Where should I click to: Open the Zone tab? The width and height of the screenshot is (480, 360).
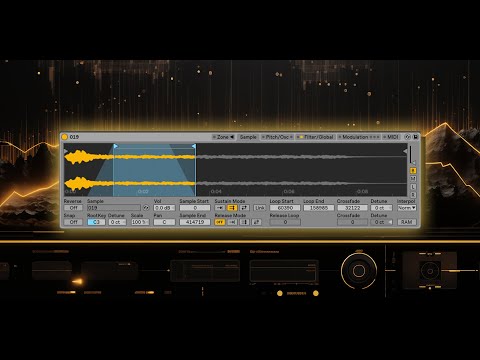(223, 137)
